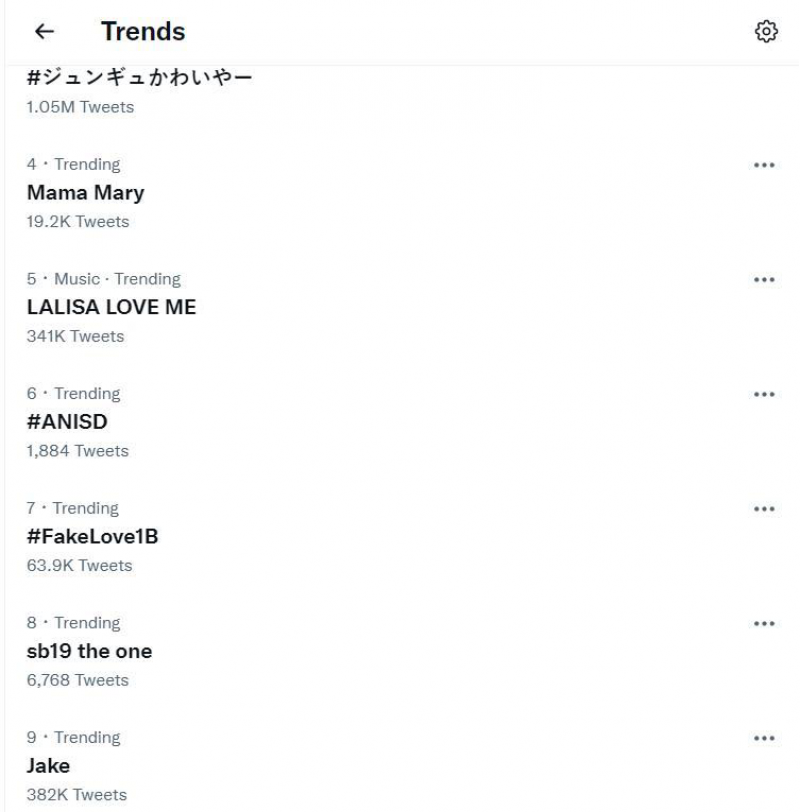Click the 382K Tweets count under Jake

[76, 794]
